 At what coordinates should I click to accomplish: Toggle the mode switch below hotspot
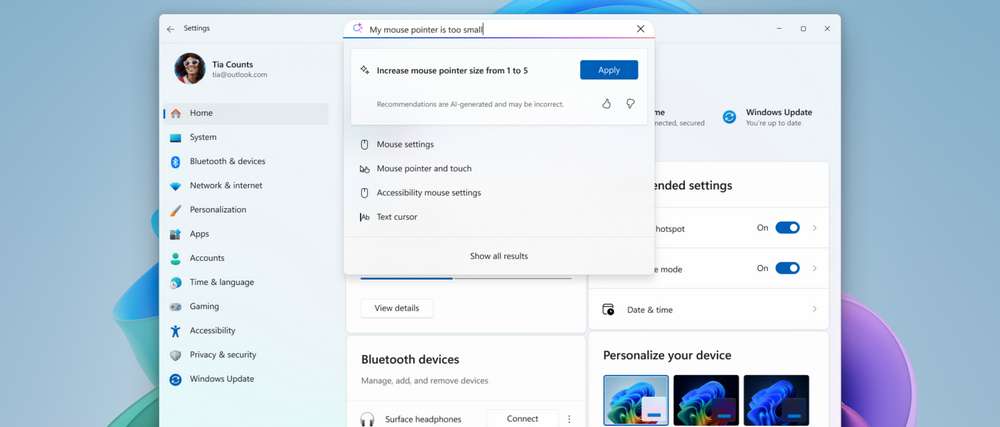click(787, 268)
